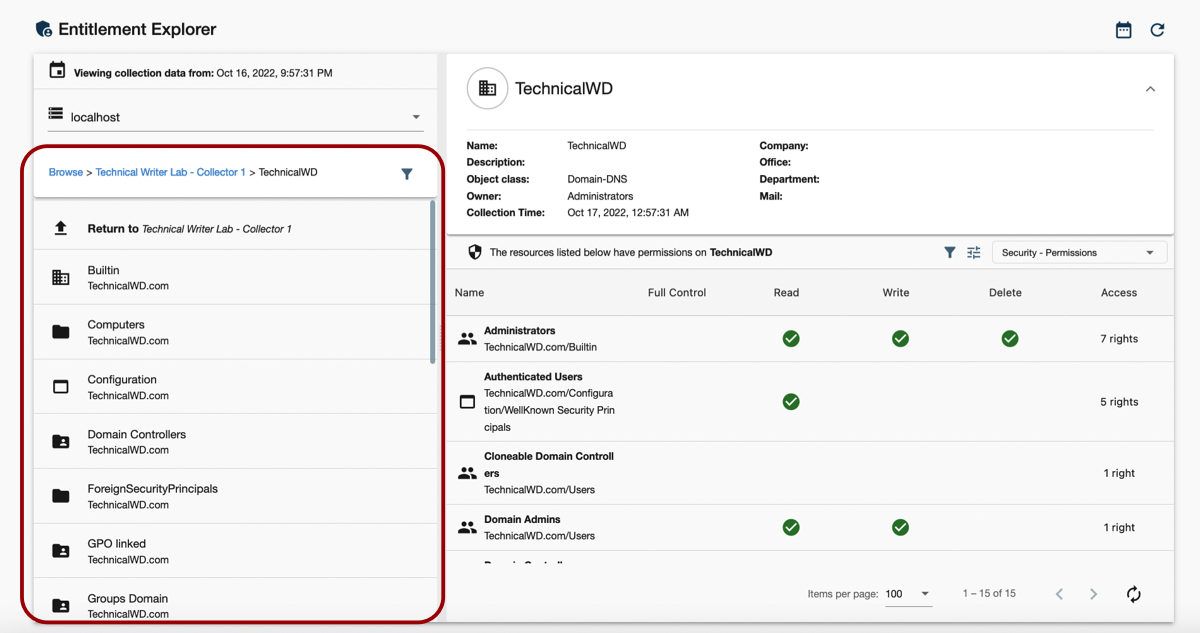Click Administrators Read permission checkmark
This screenshot has height=633, width=1200.
click(790, 339)
